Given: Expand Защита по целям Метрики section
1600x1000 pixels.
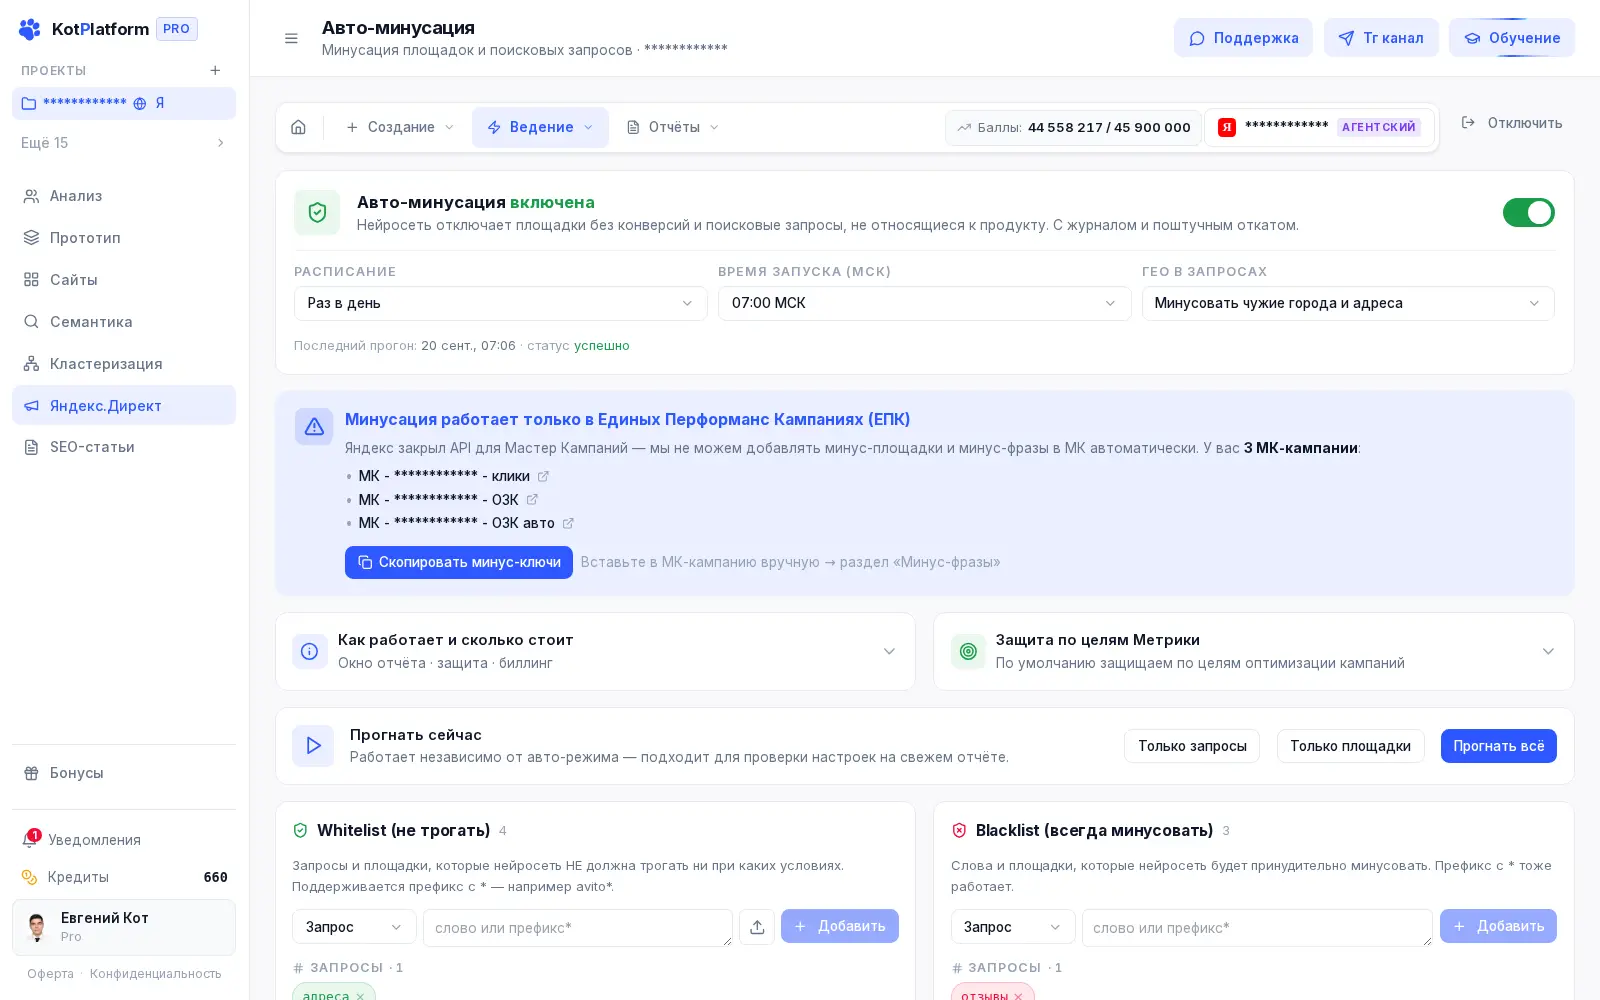Looking at the screenshot, I should click(x=1253, y=651).
